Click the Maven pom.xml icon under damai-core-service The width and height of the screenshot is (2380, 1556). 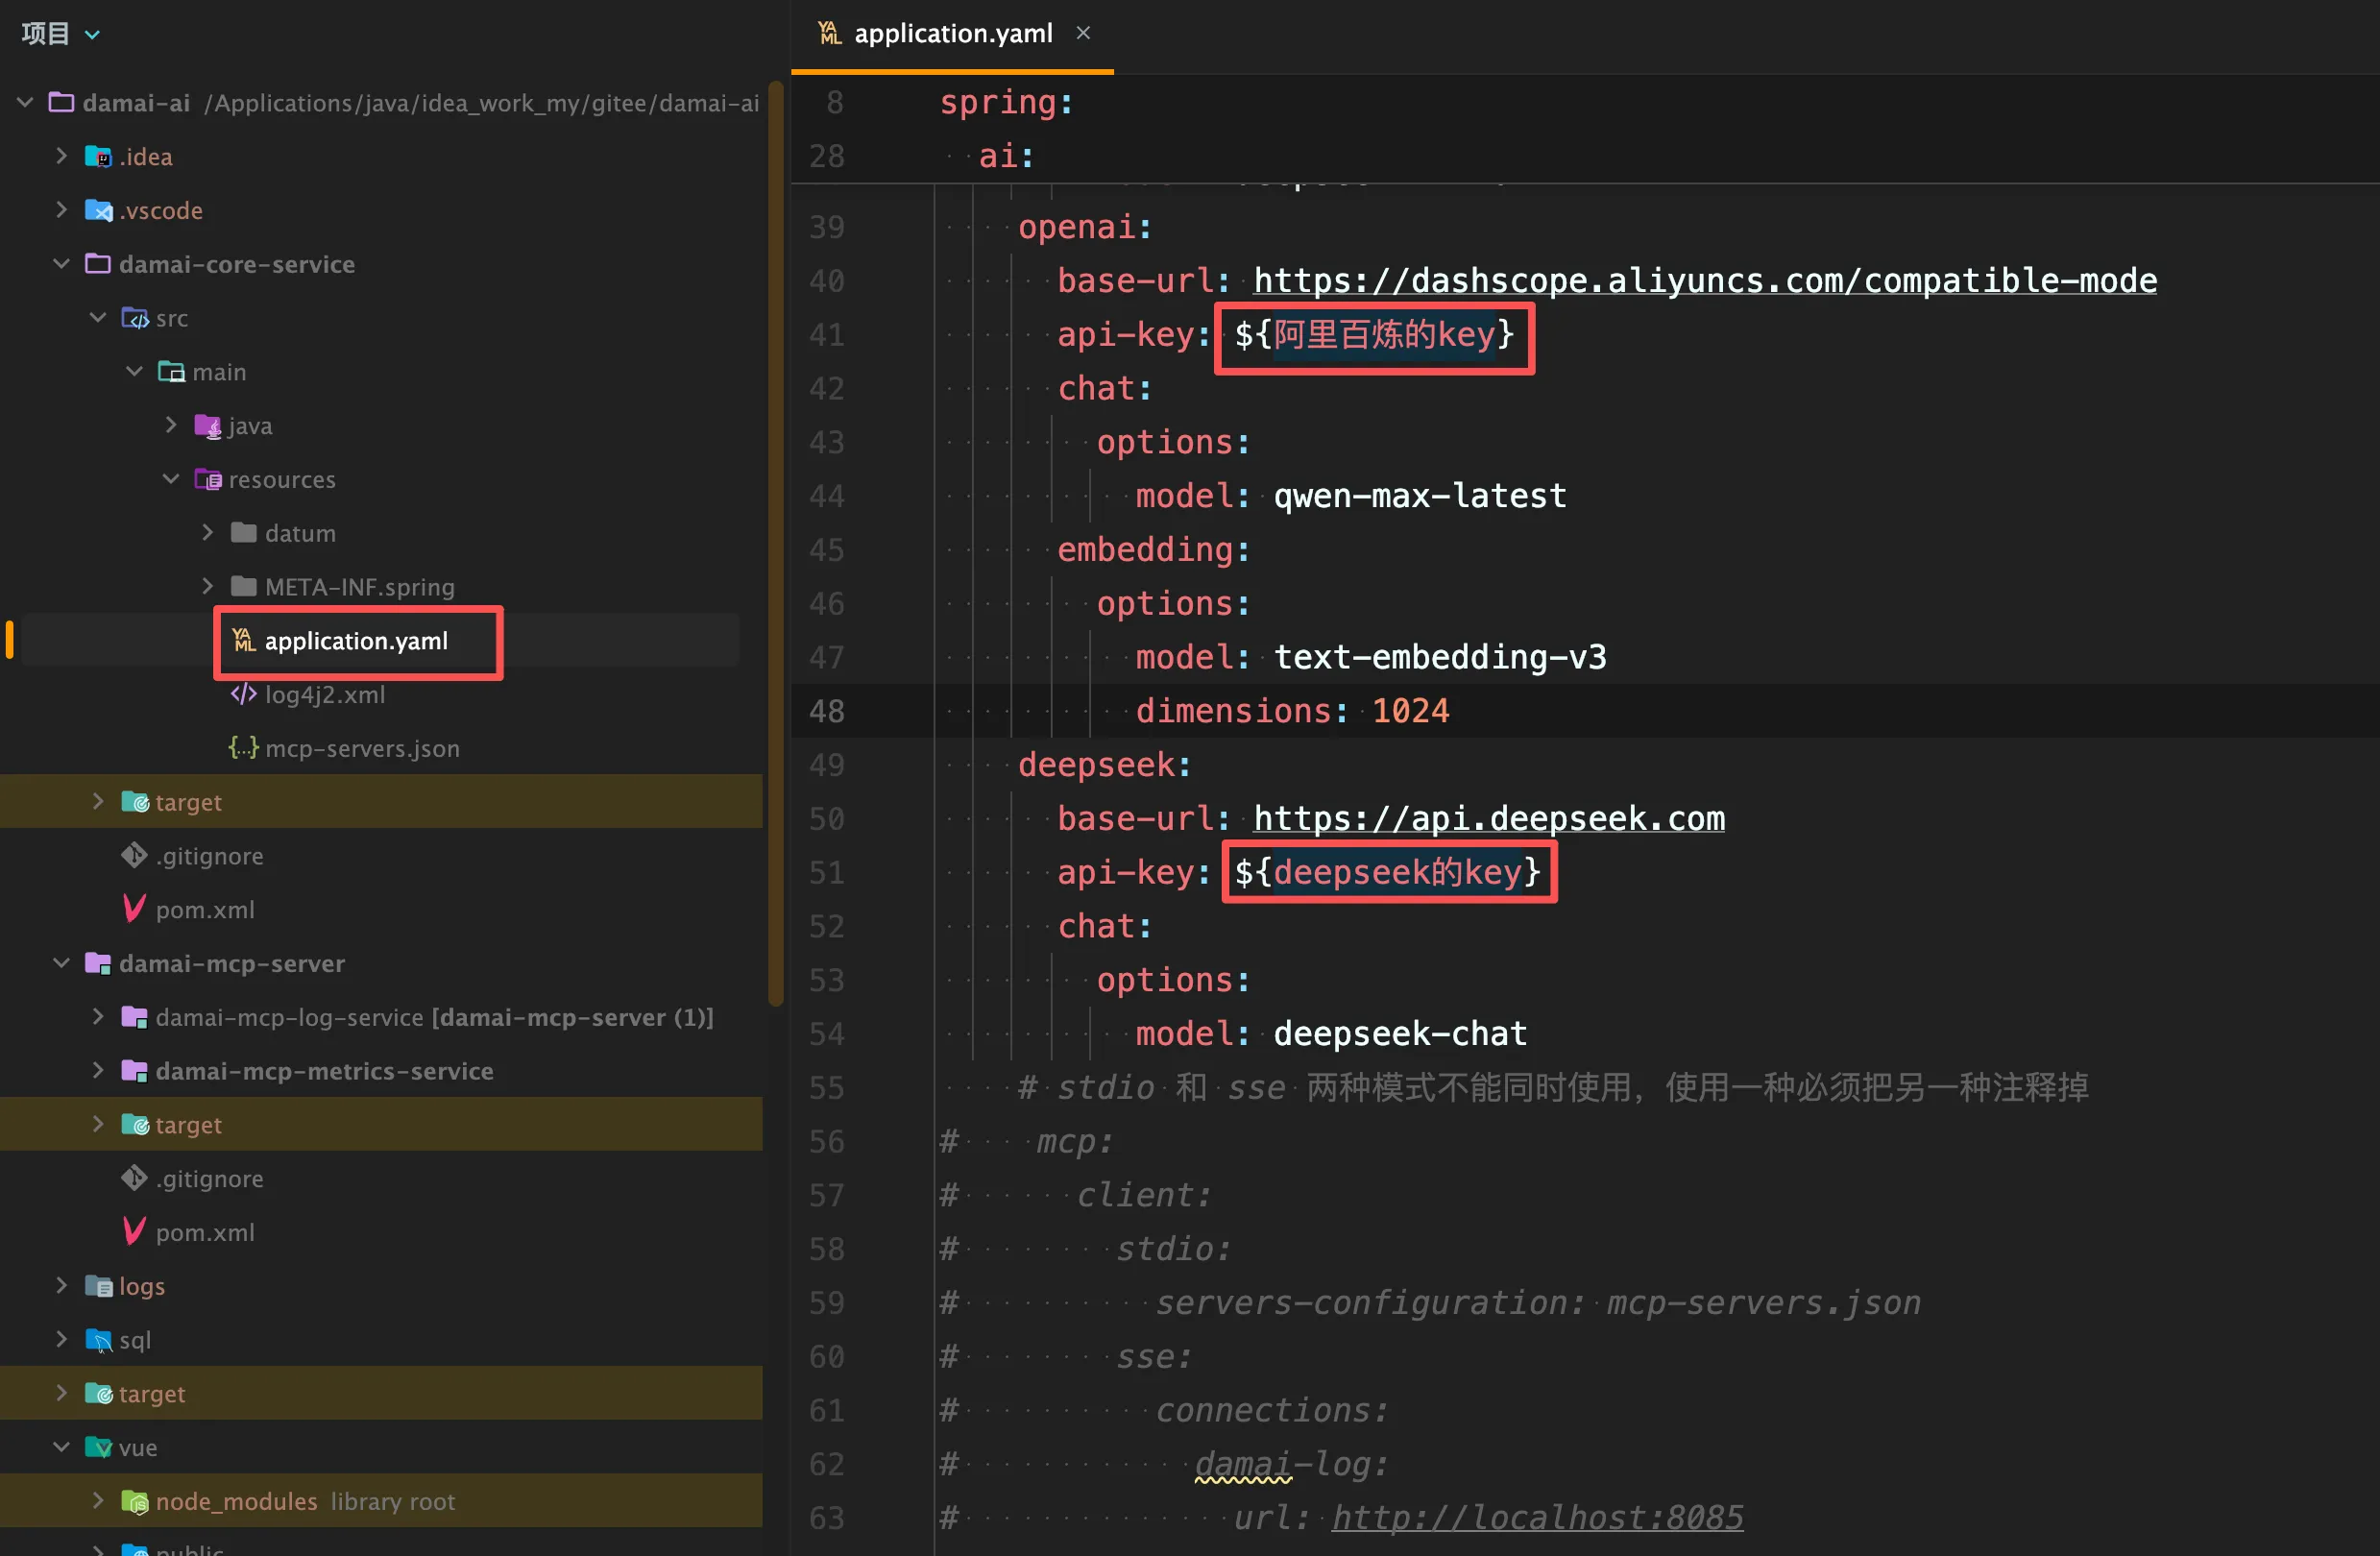(134, 909)
